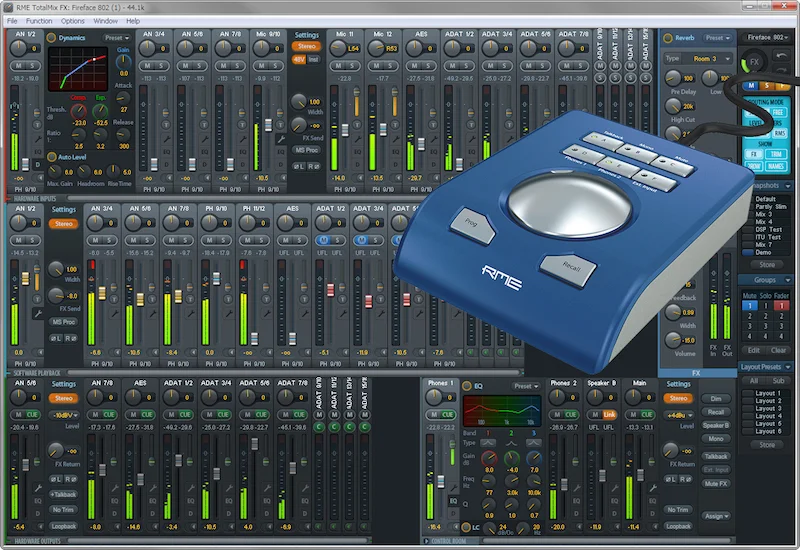Mute hardware input Mic 11
This screenshot has width=800, height=550.
click(x=338, y=66)
